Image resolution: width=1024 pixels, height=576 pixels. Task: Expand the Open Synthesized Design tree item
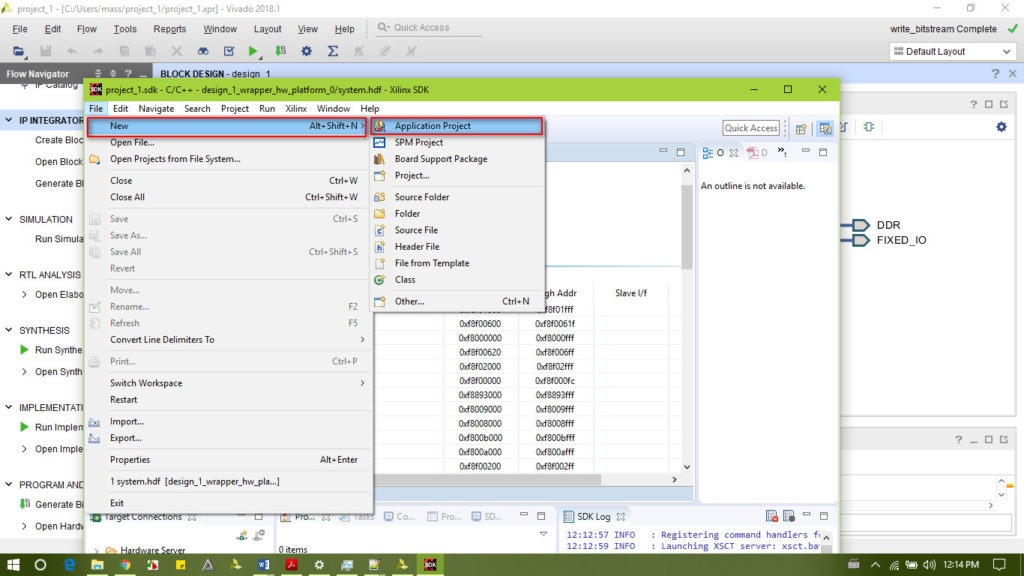(x=25, y=372)
